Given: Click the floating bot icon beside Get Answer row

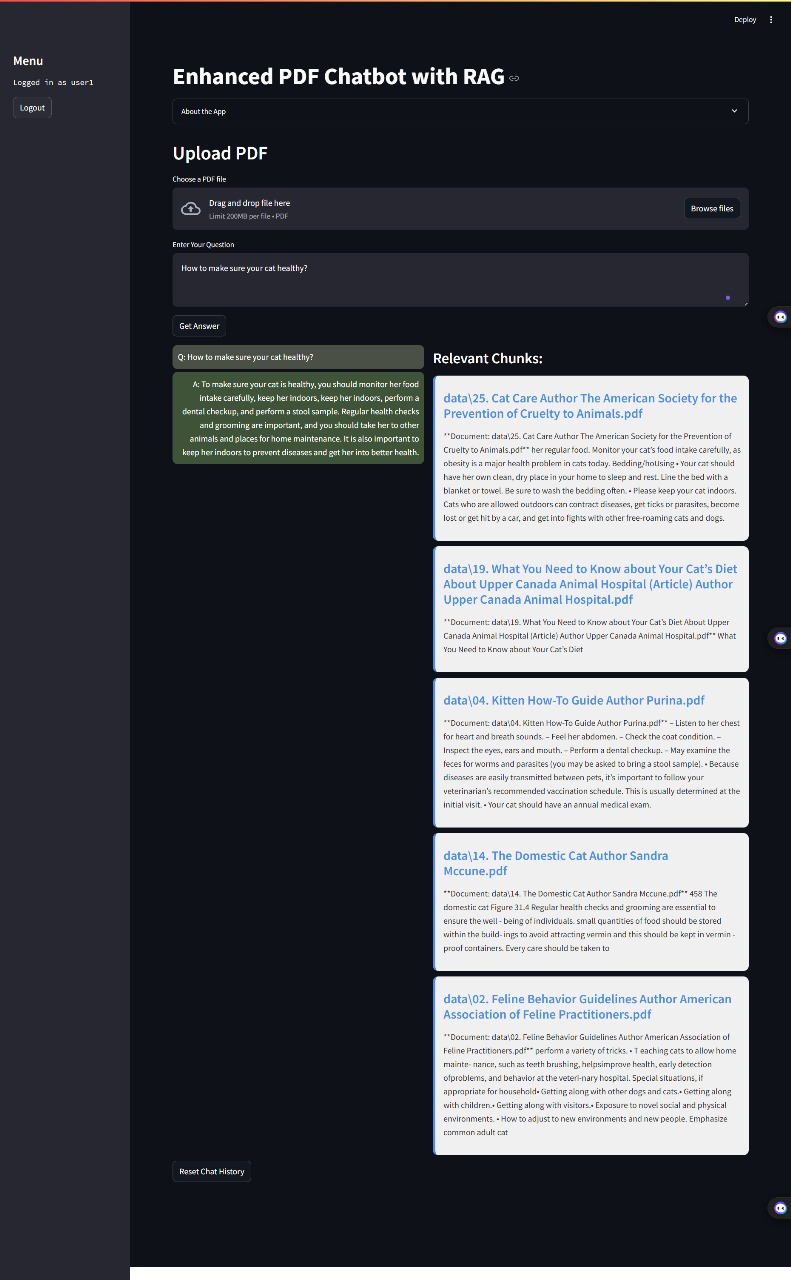Looking at the screenshot, I should 780,317.
